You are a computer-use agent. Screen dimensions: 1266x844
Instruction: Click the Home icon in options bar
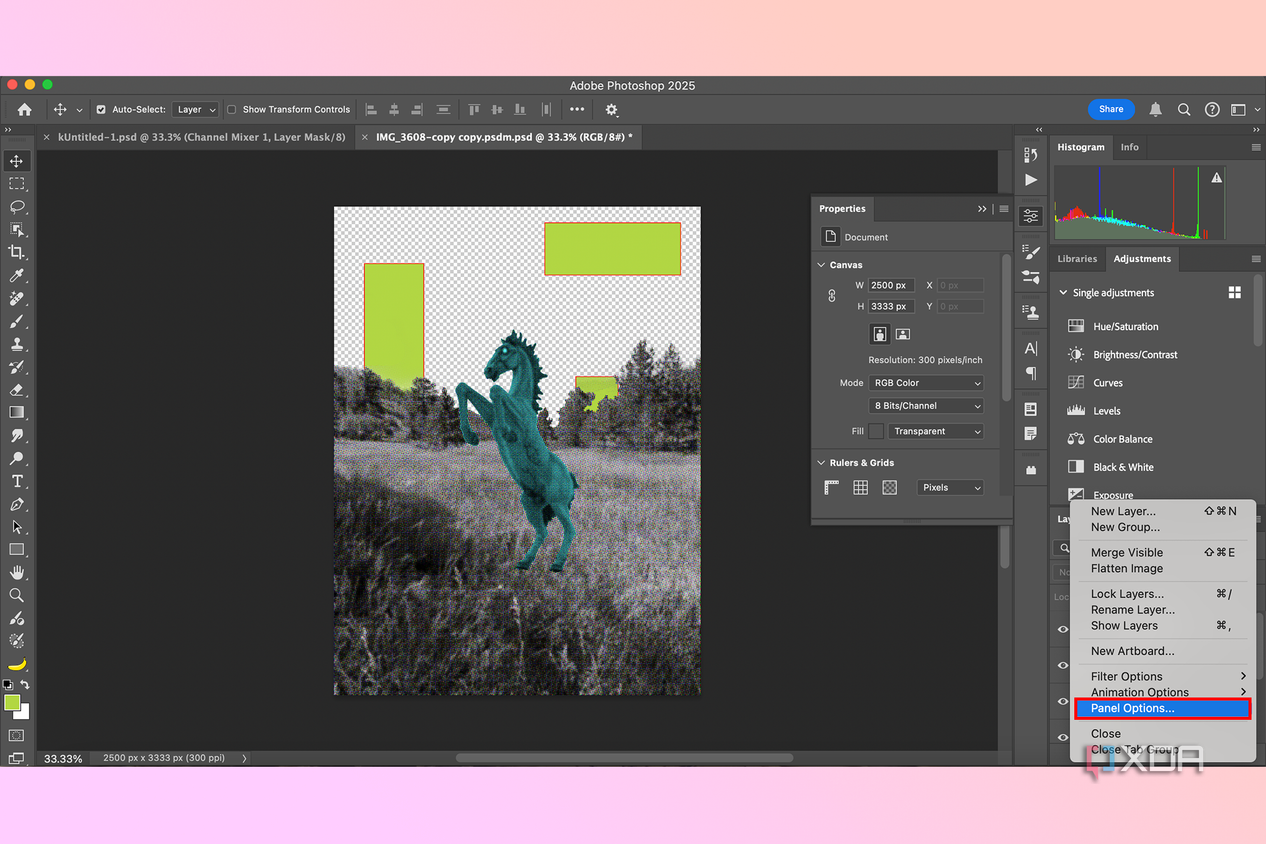tap(24, 109)
